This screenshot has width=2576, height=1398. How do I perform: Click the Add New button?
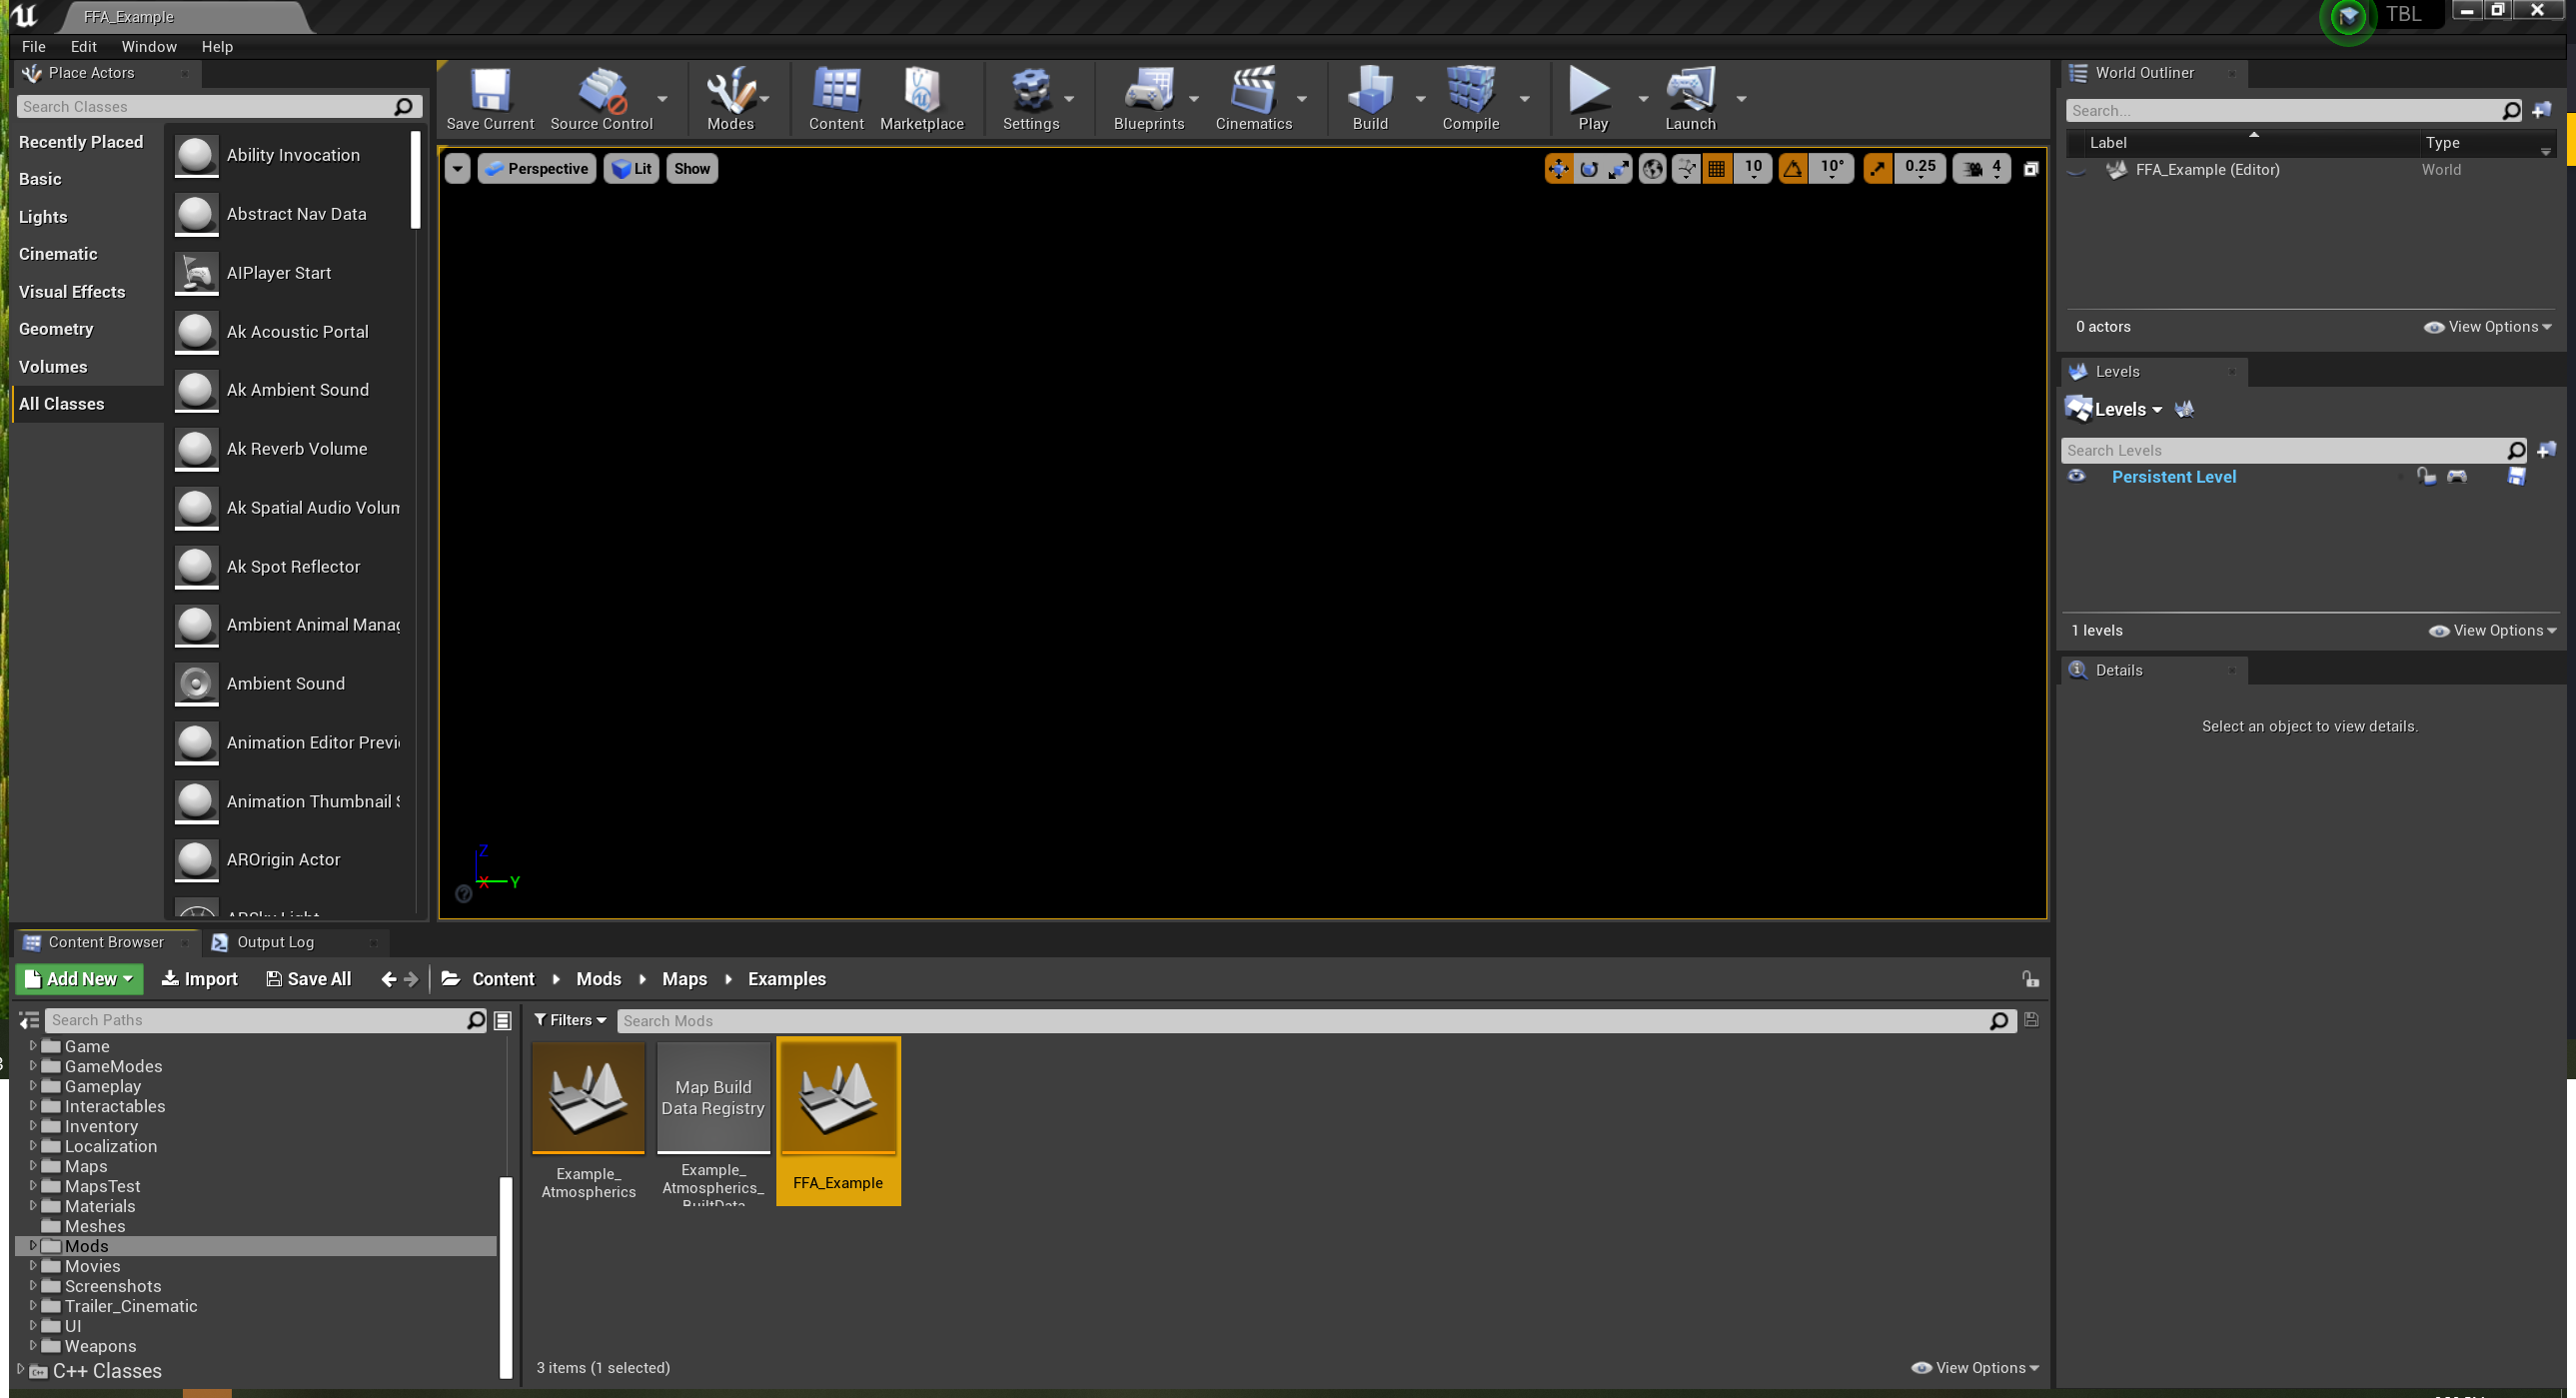coord(80,978)
